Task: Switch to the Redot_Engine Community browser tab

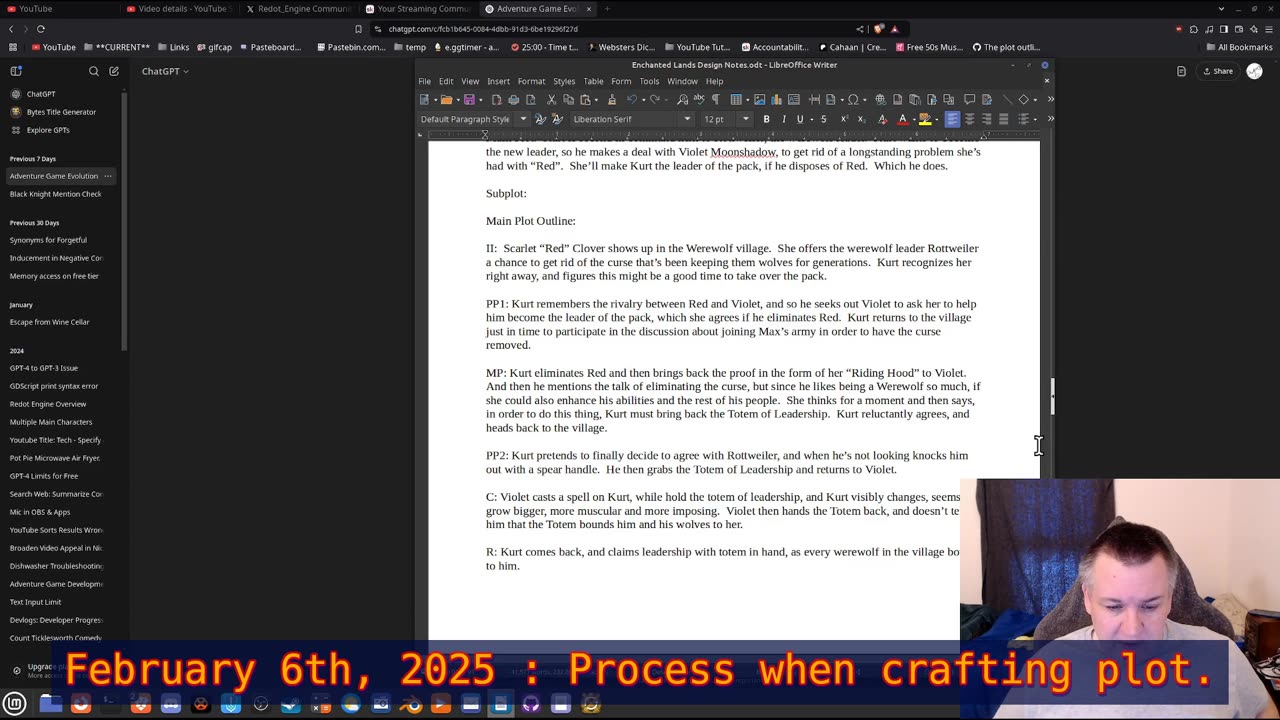Action: (298, 9)
